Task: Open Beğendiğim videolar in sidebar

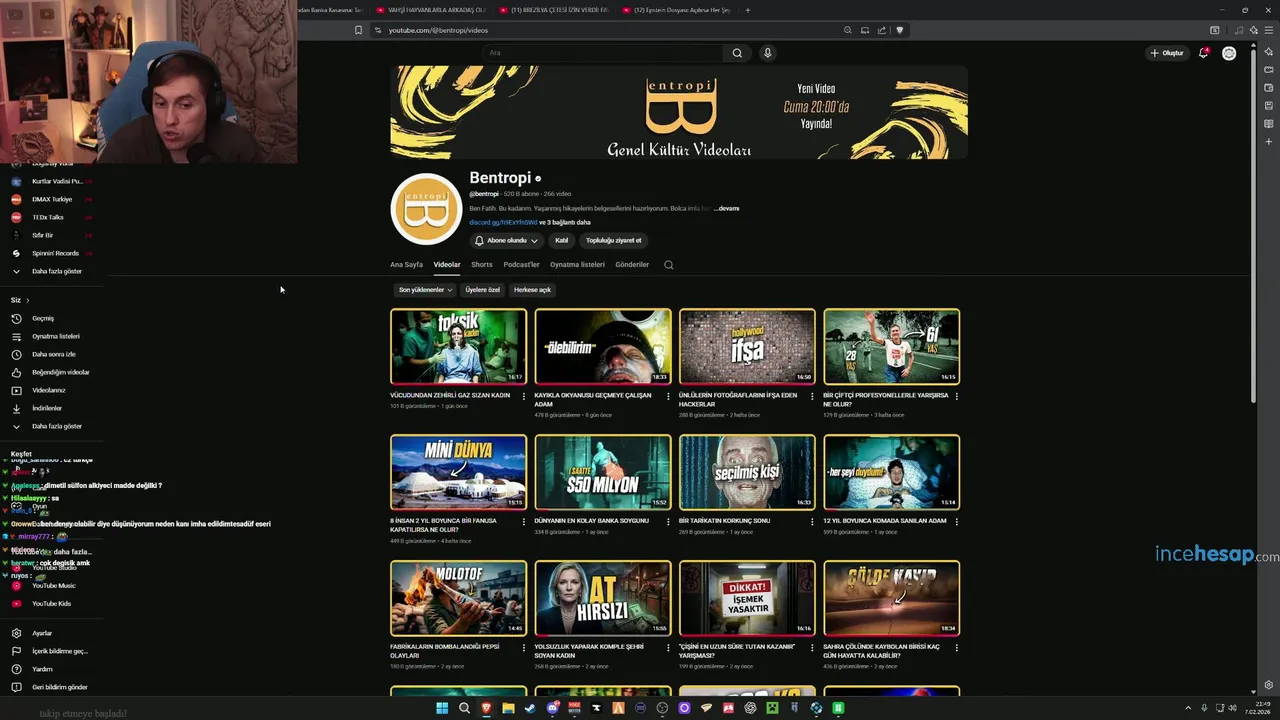Action: pyautogui.click(x=60, y=372)
